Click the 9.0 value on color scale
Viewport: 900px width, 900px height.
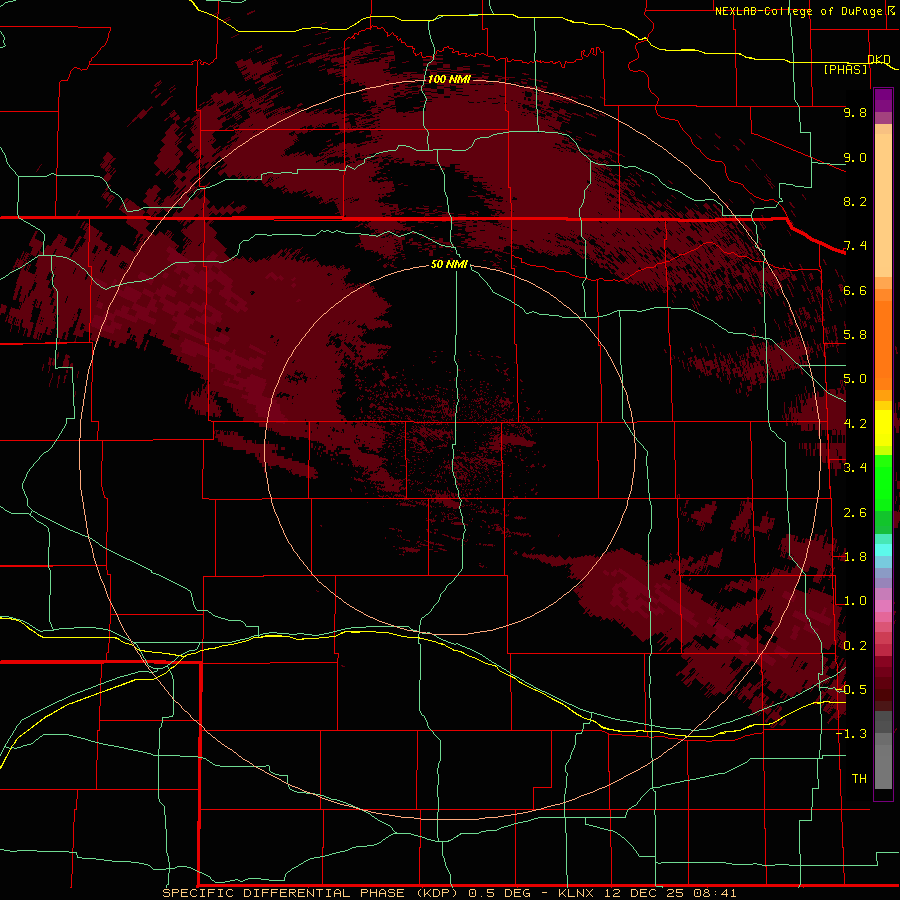click(x=855, y=157)
